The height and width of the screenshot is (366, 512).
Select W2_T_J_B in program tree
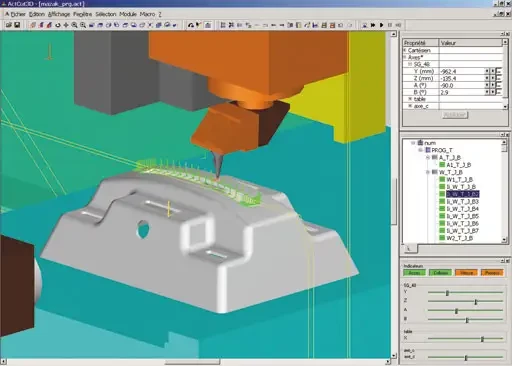[x=459, y=238]
